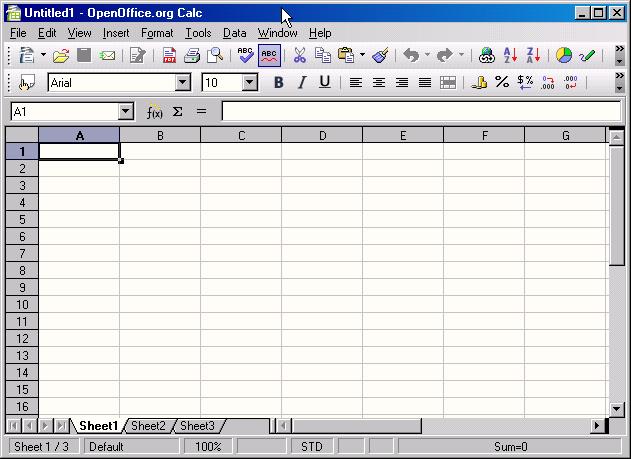Click the Cut scissors icon
This screenshot has height=459, width=631.
click(x=299, y=55)
